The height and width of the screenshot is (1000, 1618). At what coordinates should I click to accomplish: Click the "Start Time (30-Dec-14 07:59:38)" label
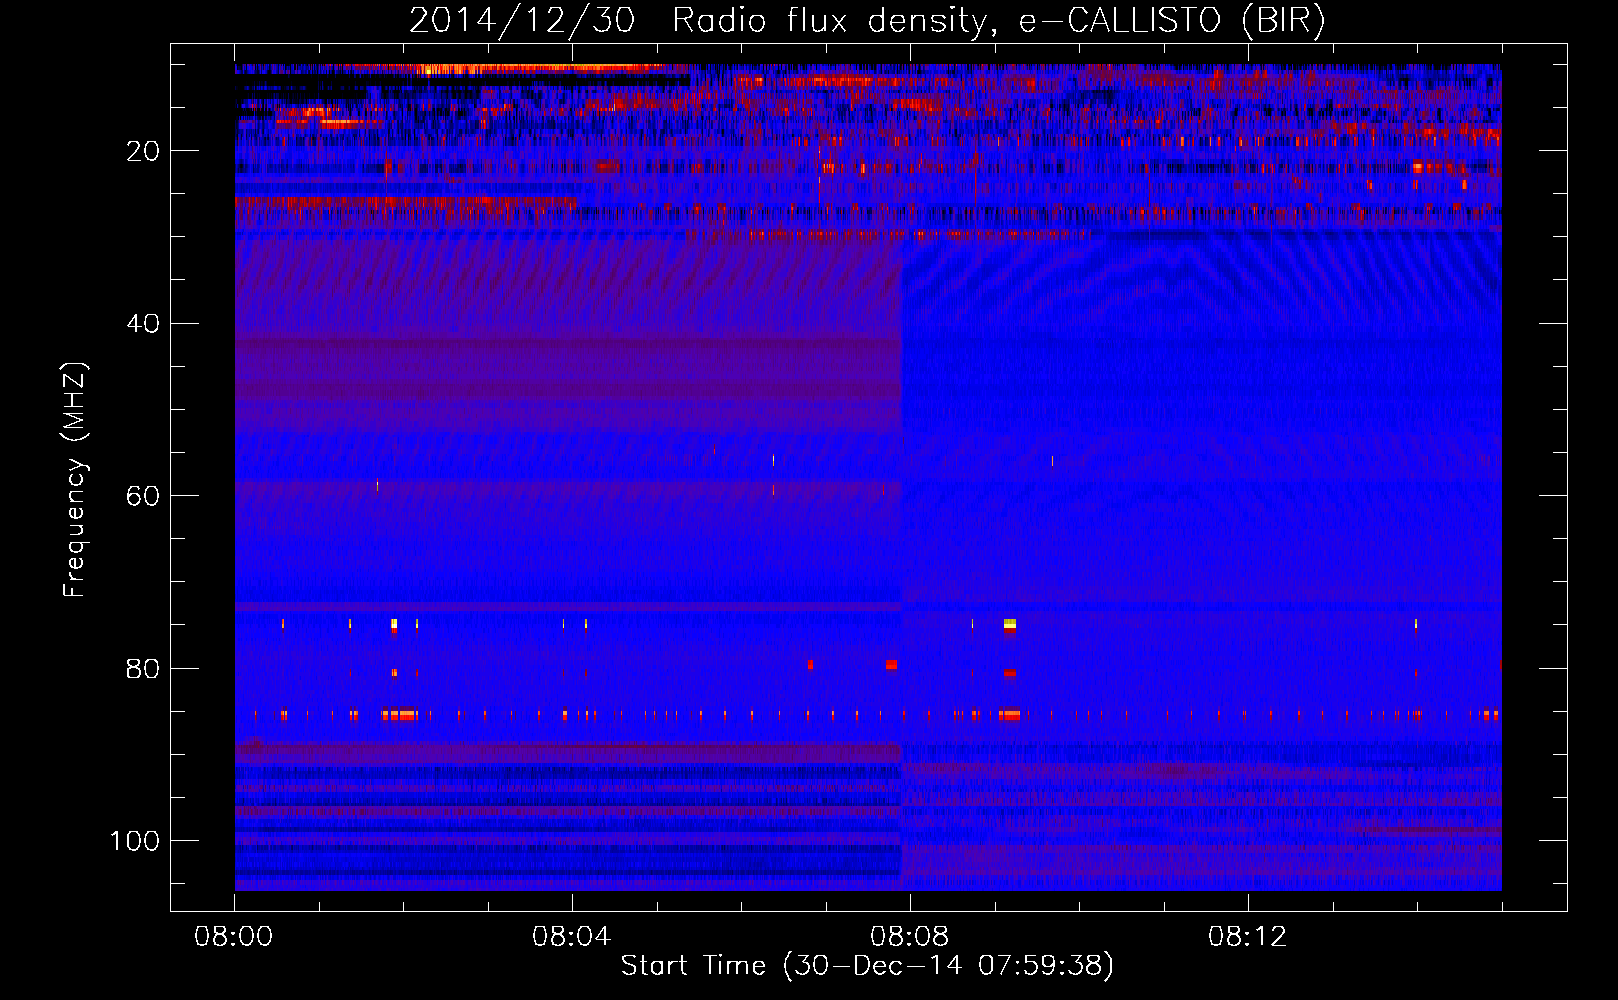[867, 966]
